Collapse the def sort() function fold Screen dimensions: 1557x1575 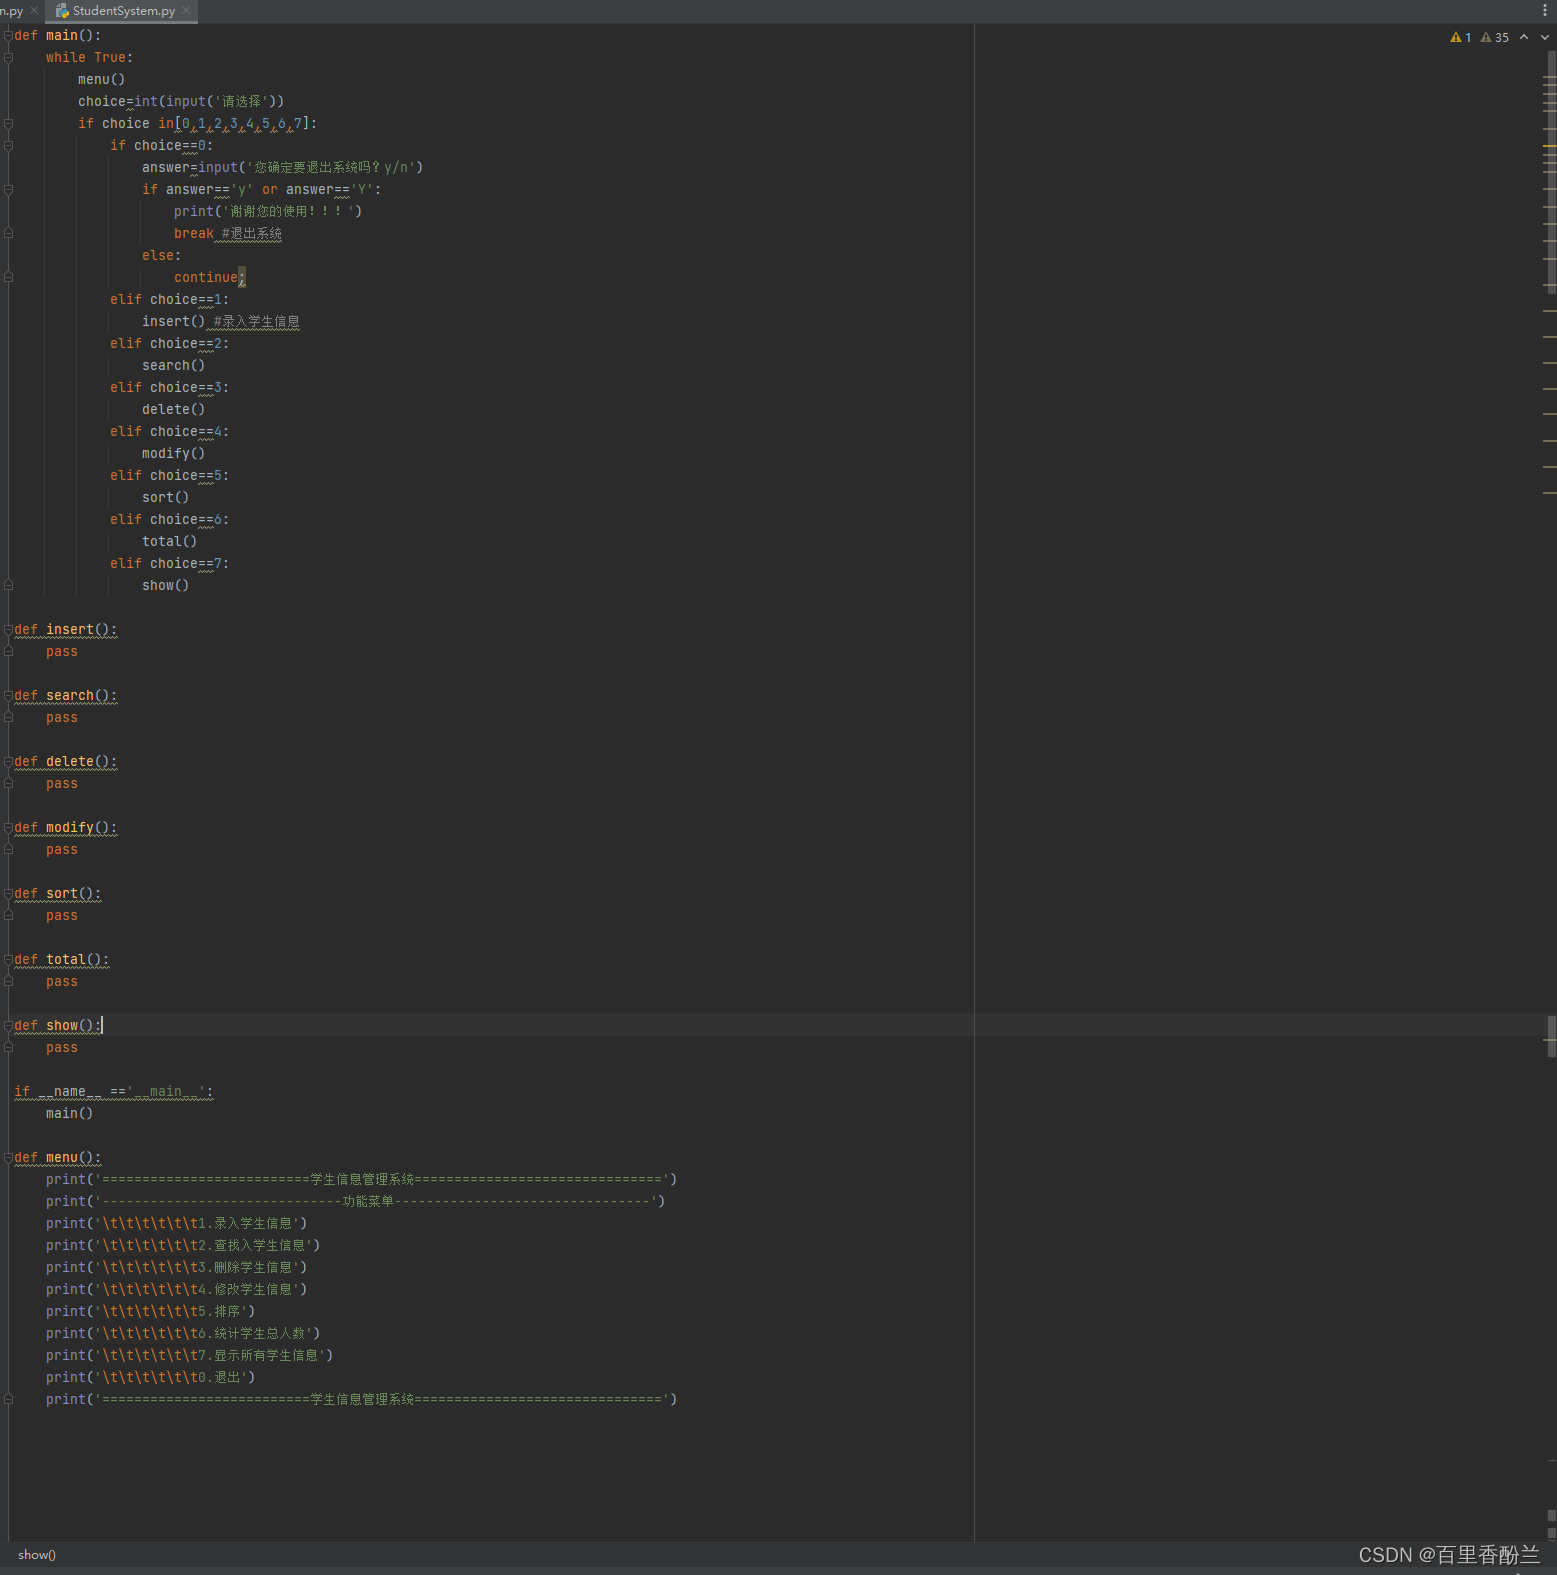point(8,893)
